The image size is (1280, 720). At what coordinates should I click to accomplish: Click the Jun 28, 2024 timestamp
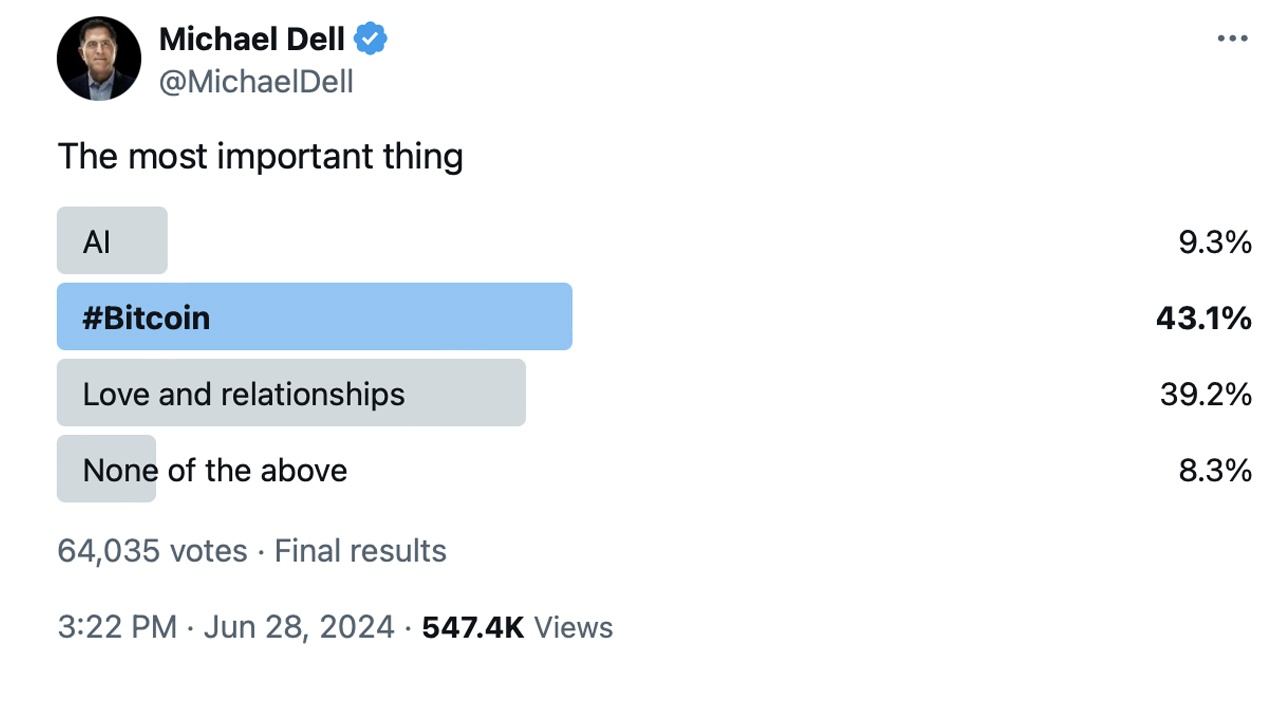(x=299, y=627)
